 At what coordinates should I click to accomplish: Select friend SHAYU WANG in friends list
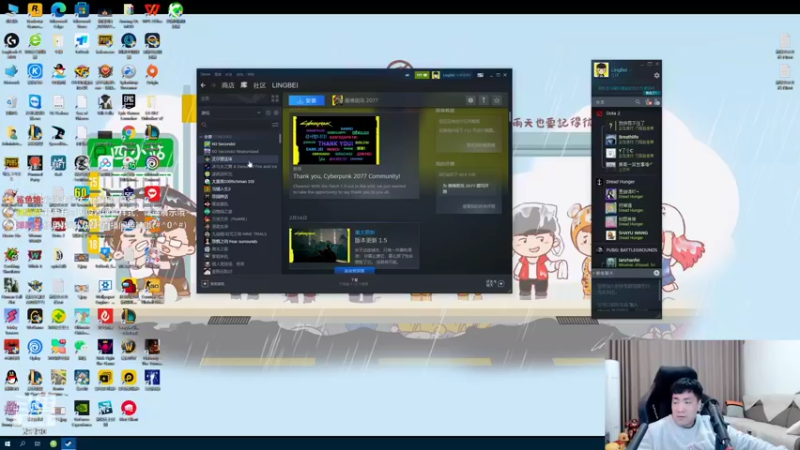click(x=631, y=235)
